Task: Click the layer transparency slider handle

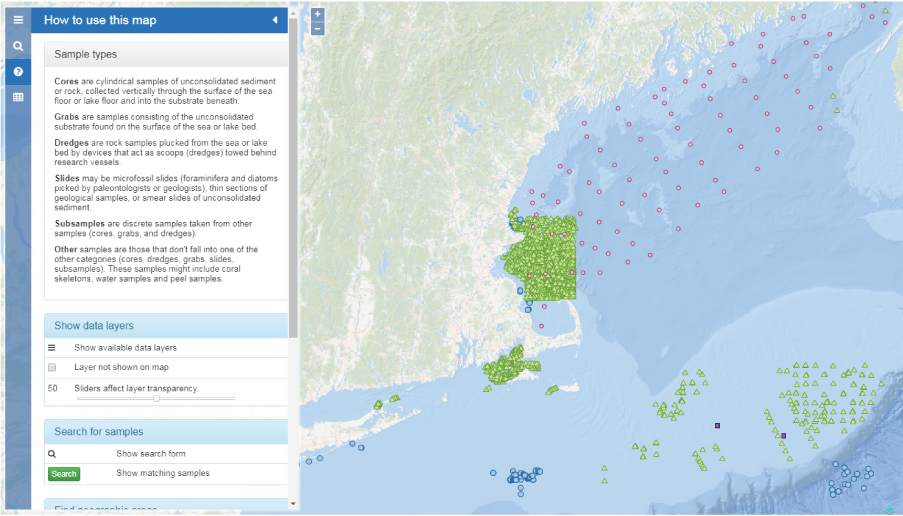Action: [156, 398]
